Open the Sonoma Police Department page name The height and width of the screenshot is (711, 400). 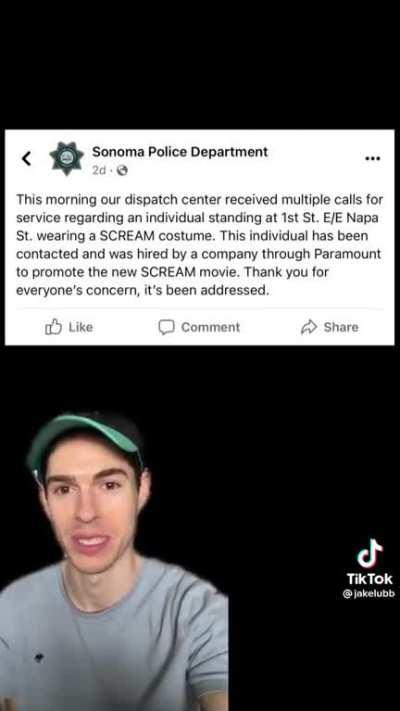click(180, 152)
